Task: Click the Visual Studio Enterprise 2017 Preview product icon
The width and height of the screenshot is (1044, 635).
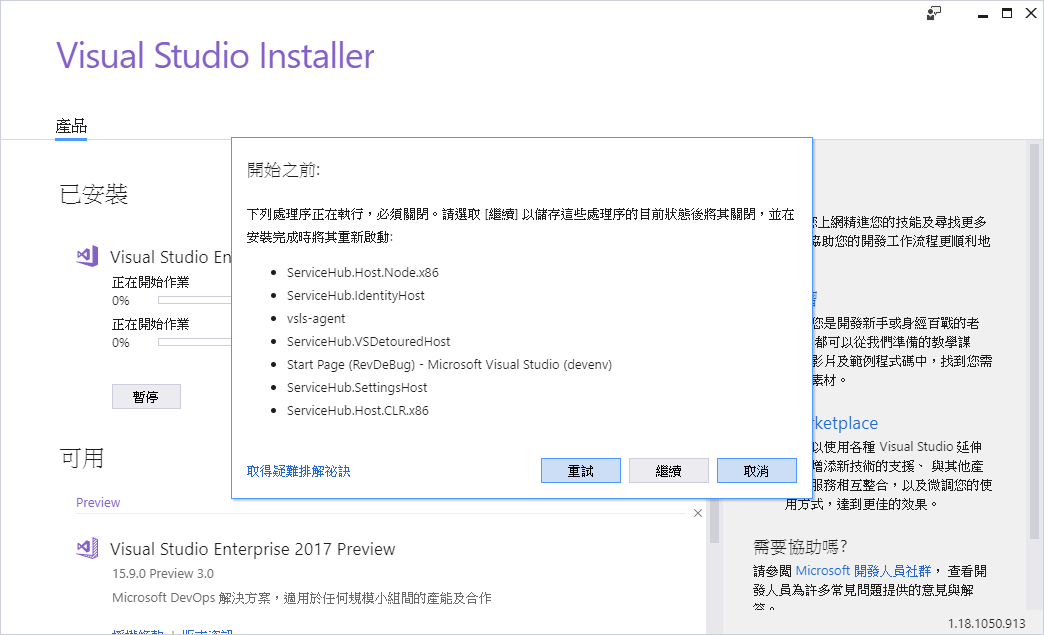Action: point(87,548)
